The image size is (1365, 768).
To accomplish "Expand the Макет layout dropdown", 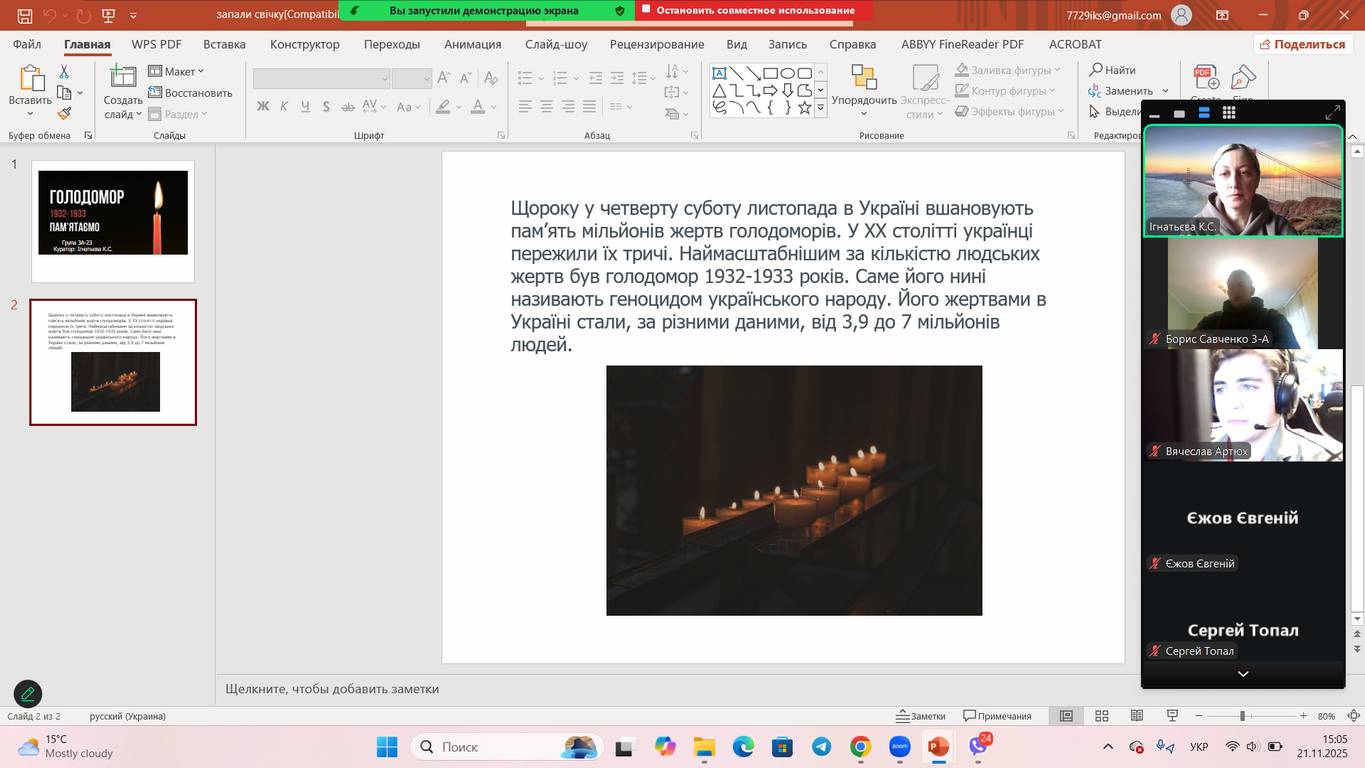I will [177, 71].
